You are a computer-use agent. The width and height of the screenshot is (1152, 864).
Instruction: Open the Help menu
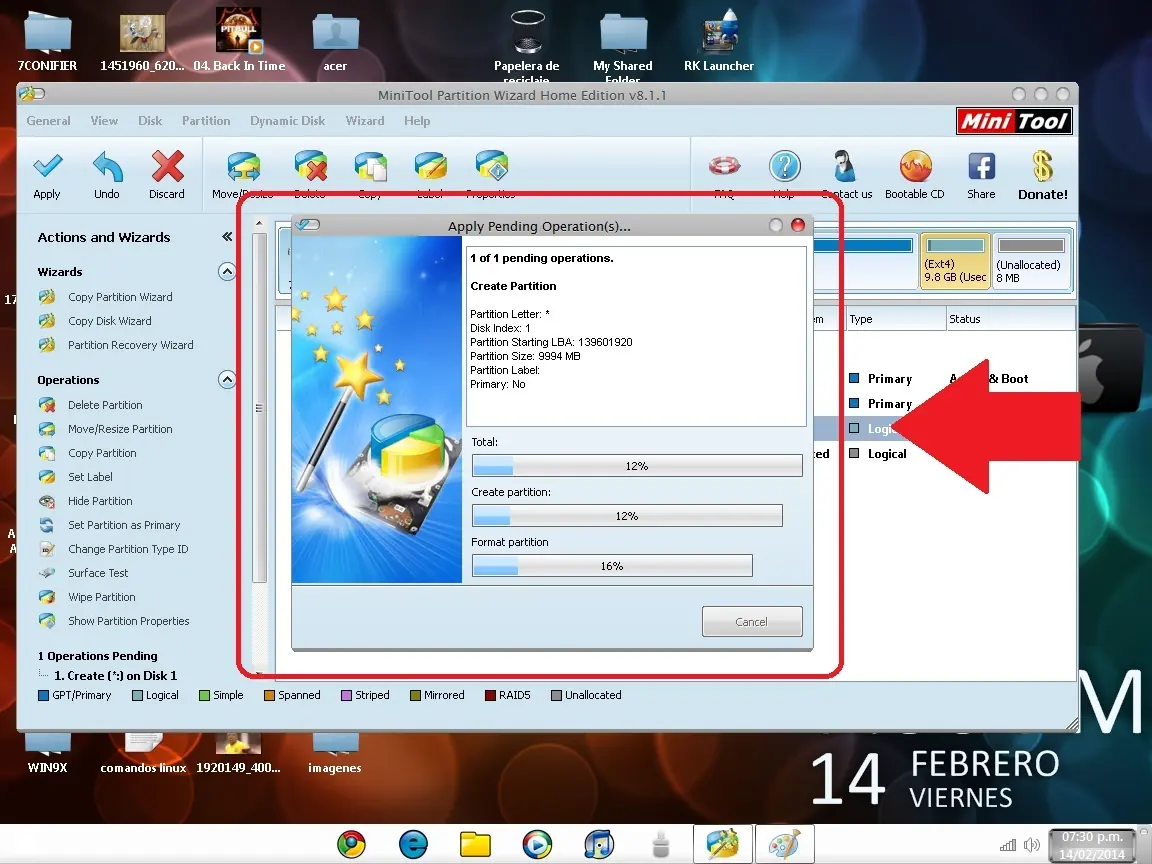coord(417,120)
